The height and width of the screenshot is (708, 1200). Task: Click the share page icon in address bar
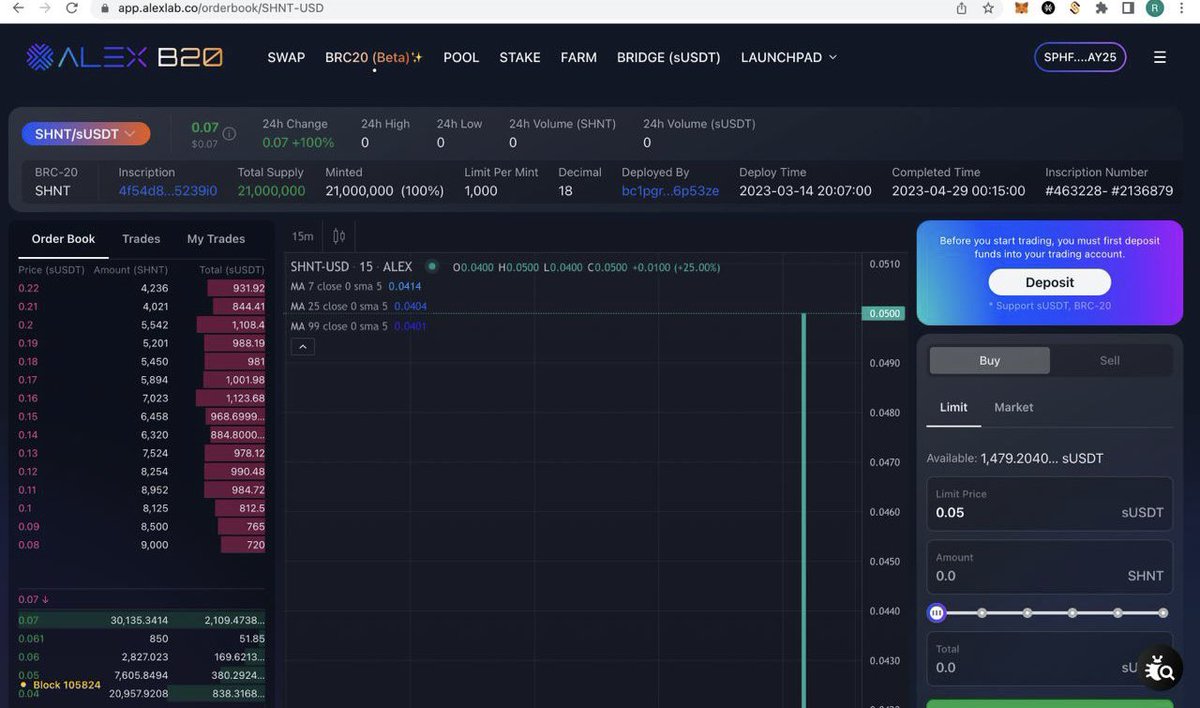coord(962,8)
